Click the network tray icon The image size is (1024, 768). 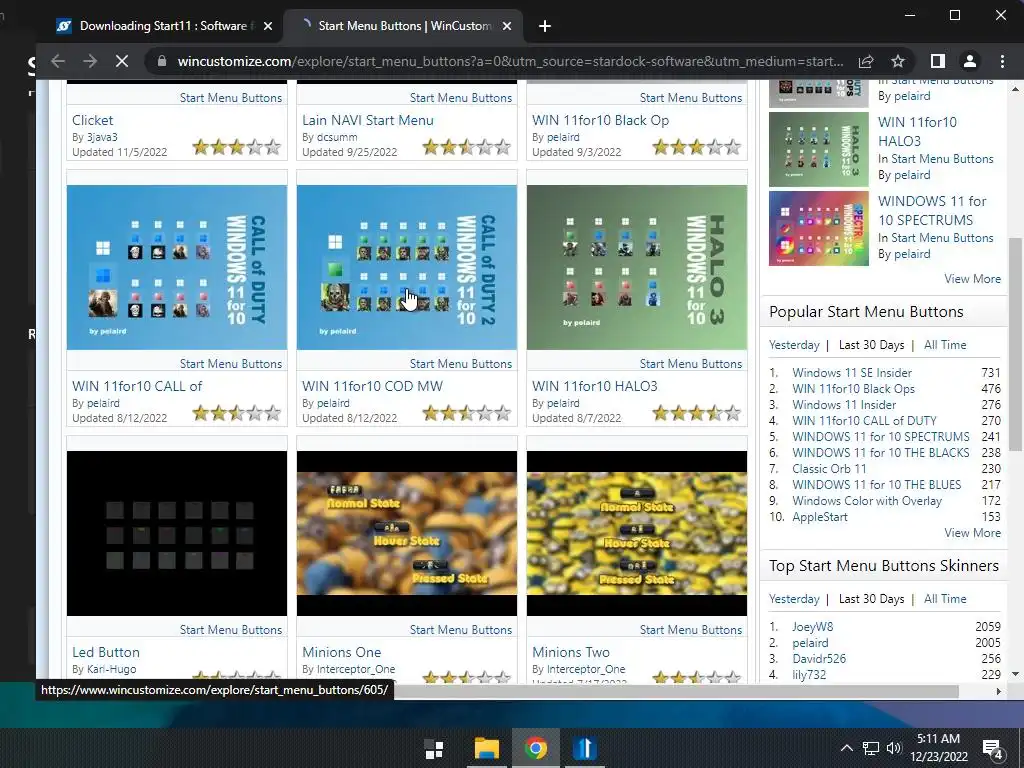tap(871, 748)
